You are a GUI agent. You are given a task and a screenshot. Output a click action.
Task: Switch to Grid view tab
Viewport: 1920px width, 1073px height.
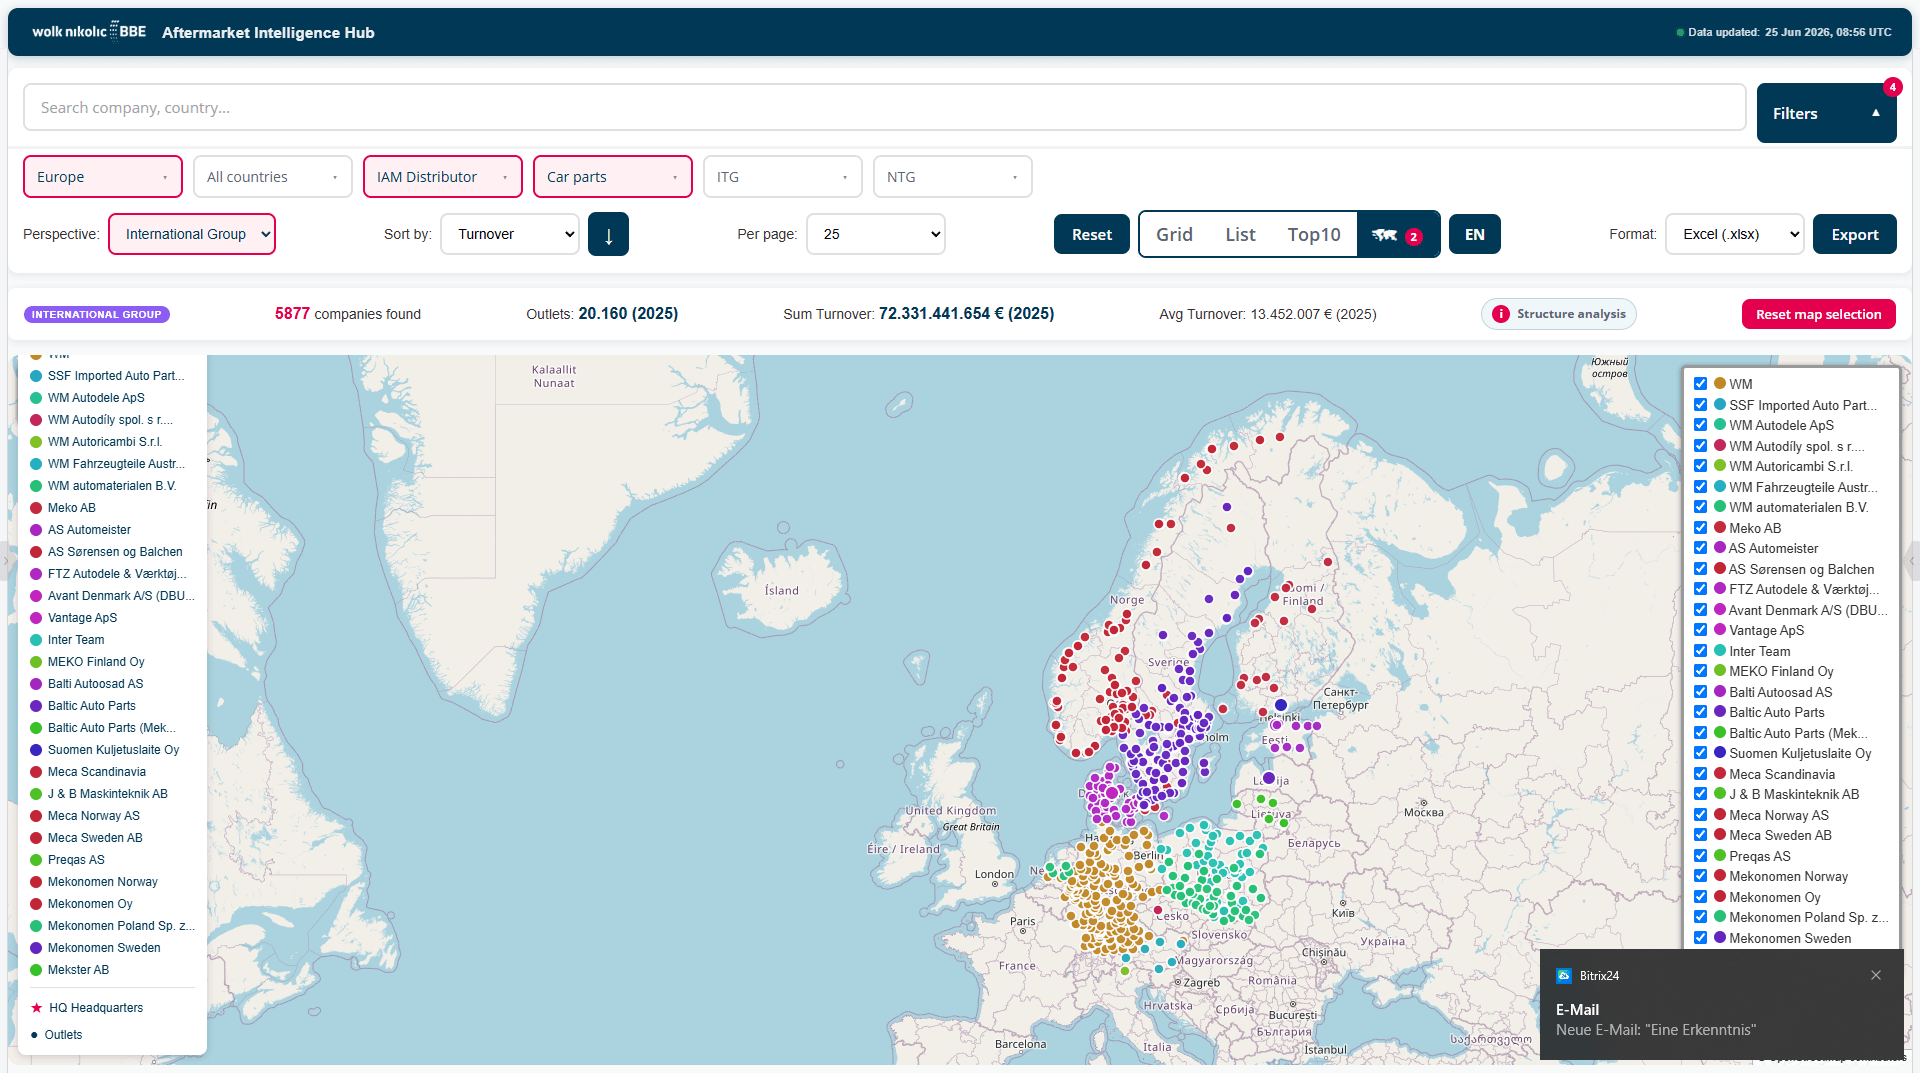tap(1174, 234)
